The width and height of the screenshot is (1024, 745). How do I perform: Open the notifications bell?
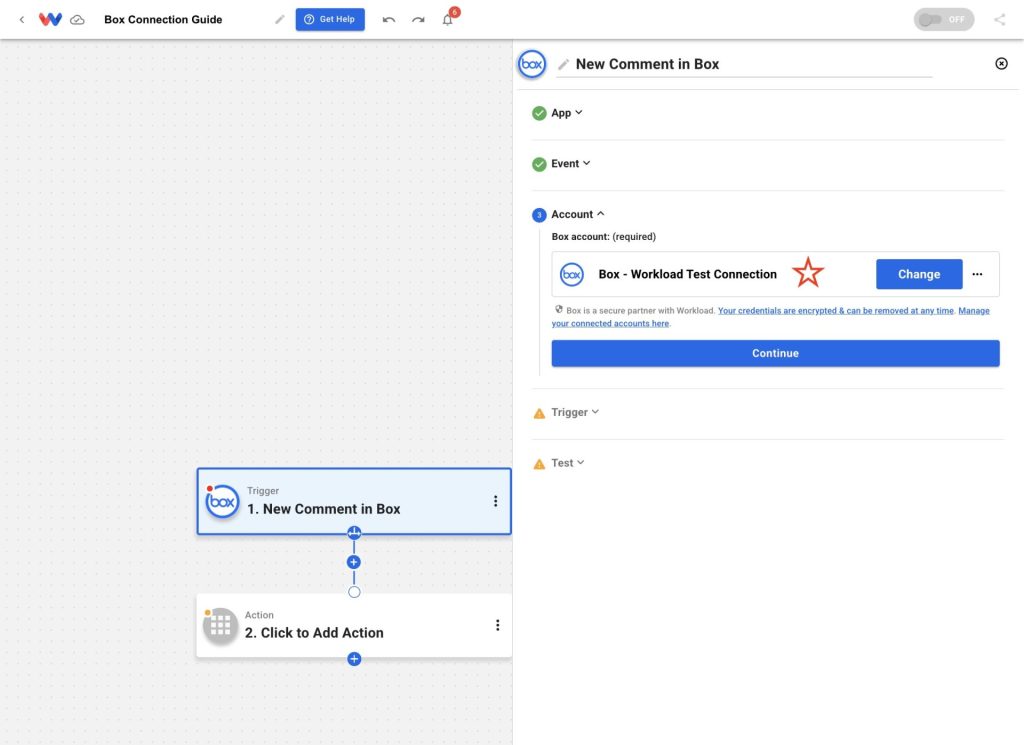[448, 20]
